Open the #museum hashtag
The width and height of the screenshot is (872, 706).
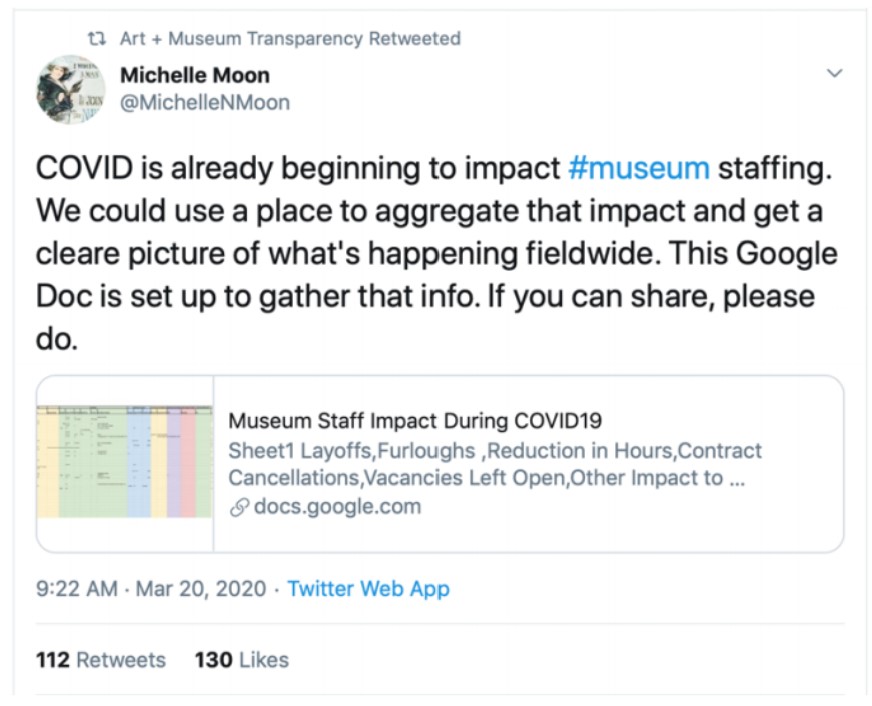click(638, 168)
